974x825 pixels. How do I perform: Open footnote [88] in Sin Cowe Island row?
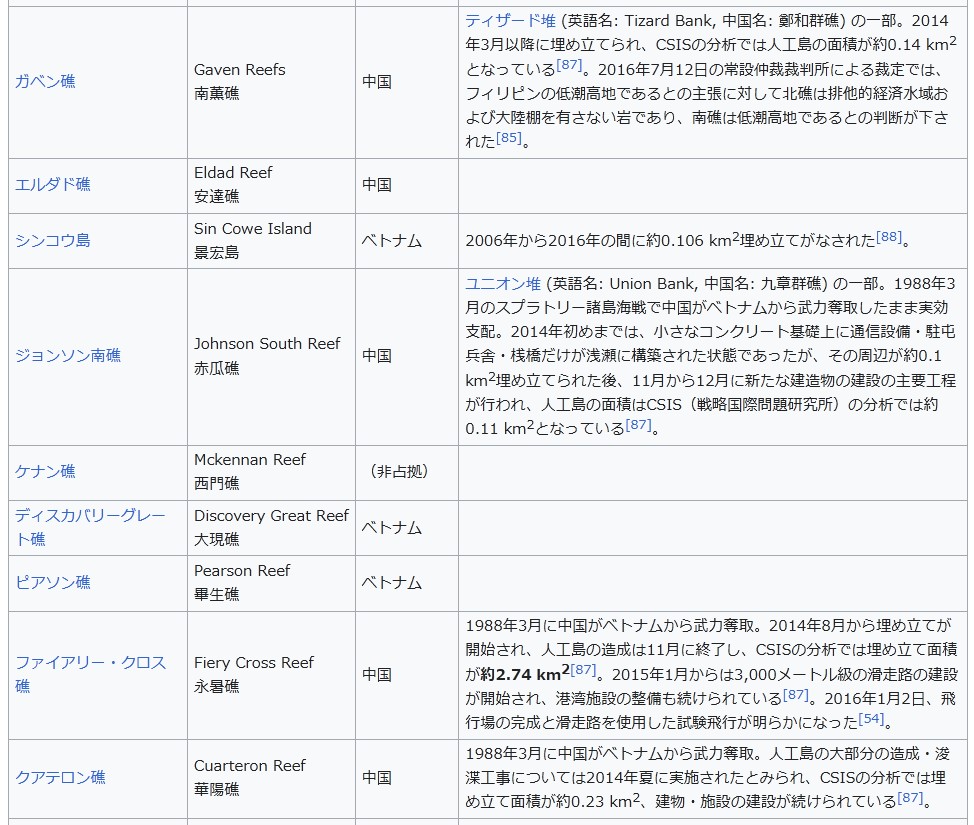[x=889, y=237]
